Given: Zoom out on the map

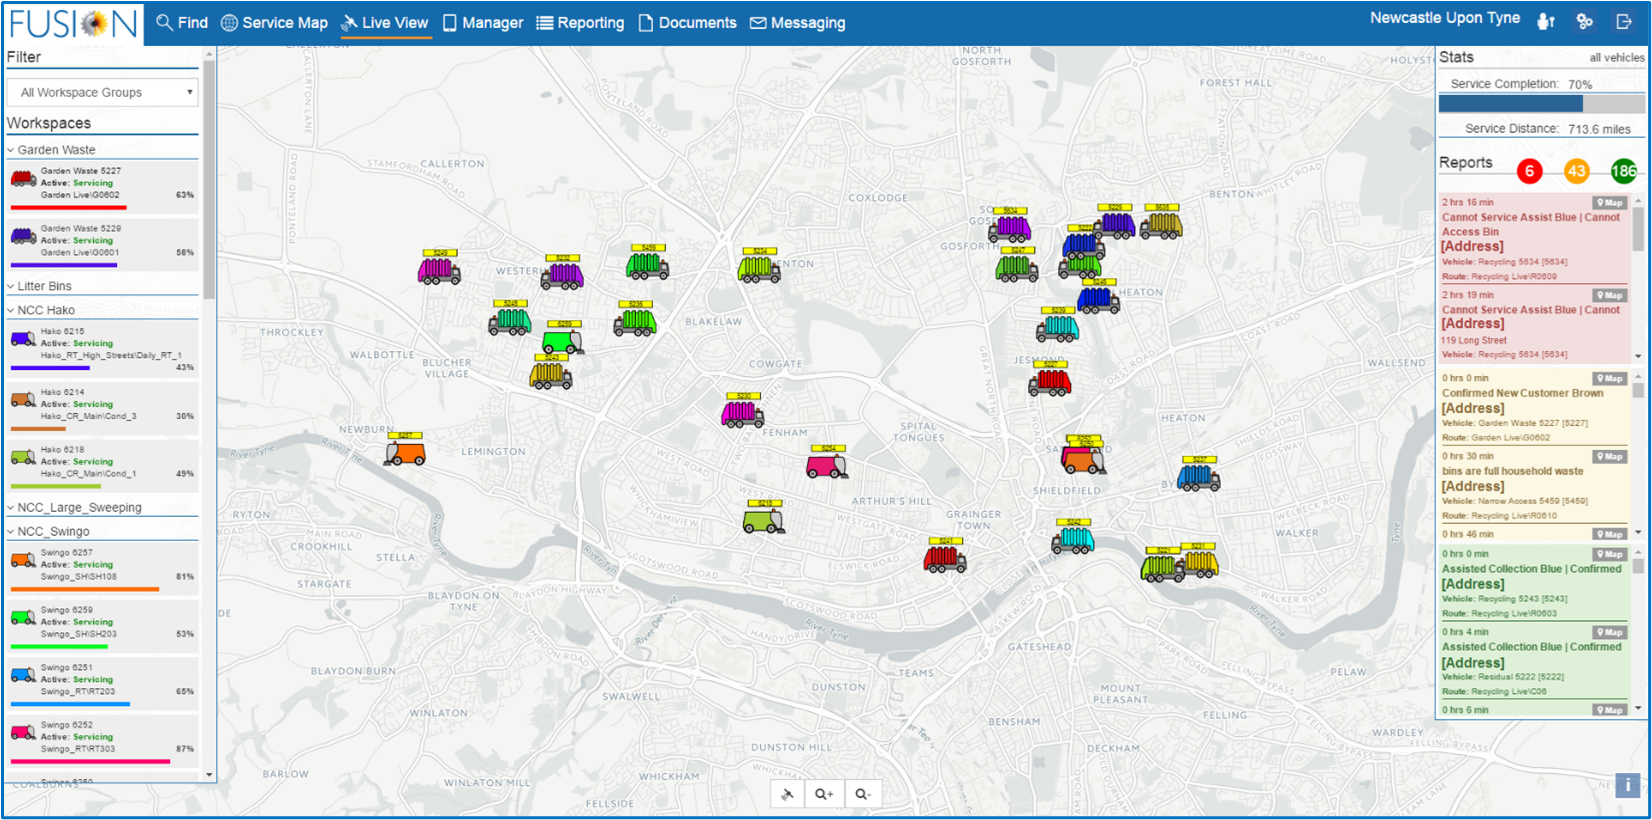Looking at the screenshot, I should 862,794.
